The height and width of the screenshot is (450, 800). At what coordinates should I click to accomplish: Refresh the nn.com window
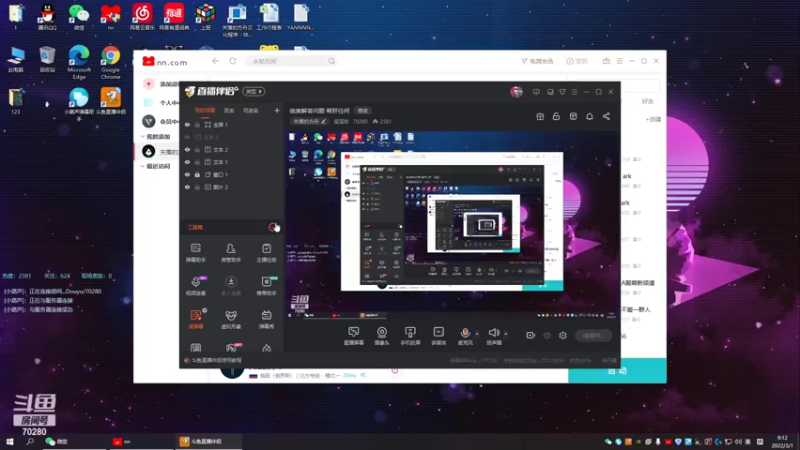[x=233, y=61]
